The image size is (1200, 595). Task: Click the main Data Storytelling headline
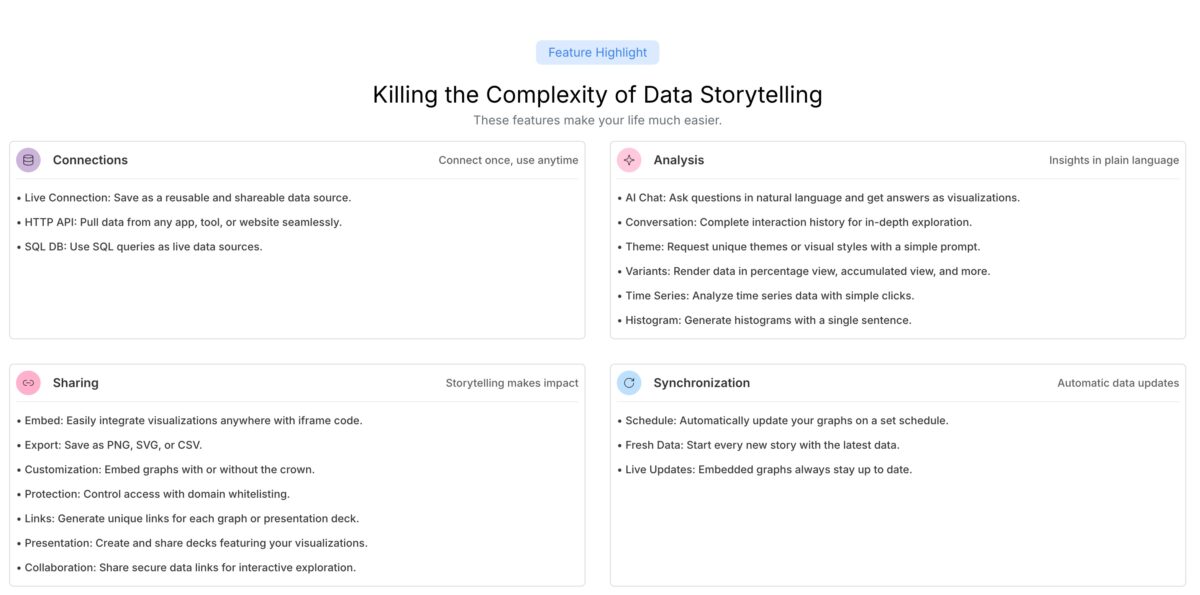click(x=597, y=95)
